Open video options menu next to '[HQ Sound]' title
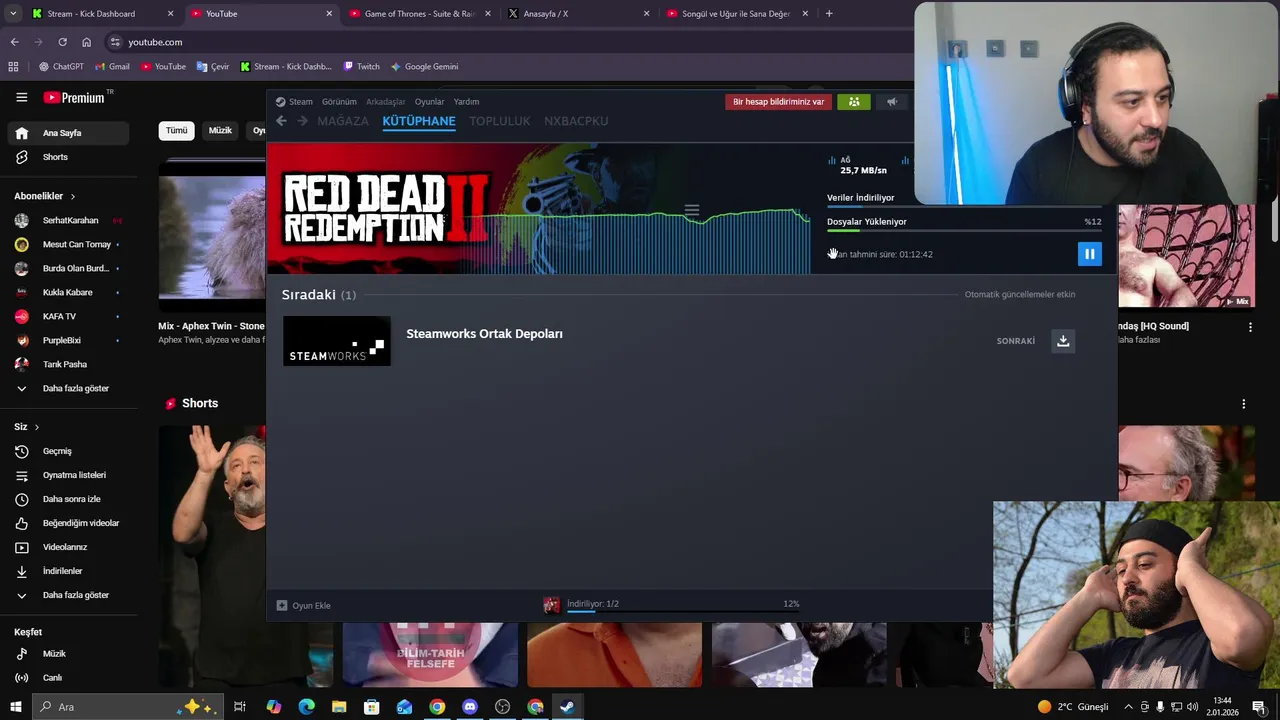 [1250, 327]
